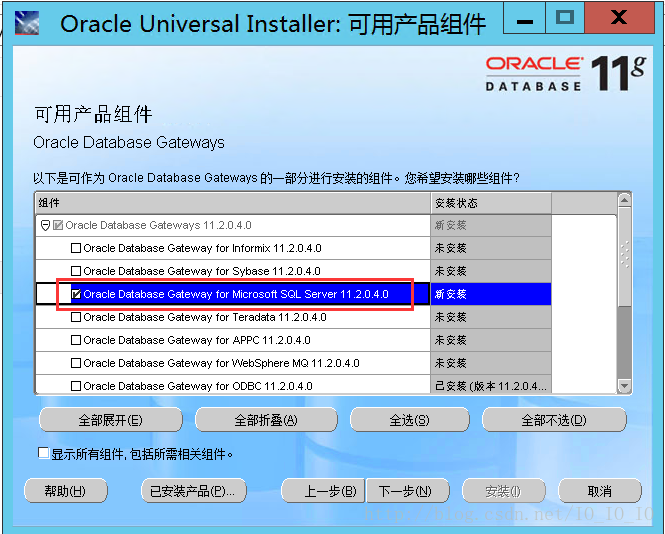Click the 组件 column header

coord(233,203)
